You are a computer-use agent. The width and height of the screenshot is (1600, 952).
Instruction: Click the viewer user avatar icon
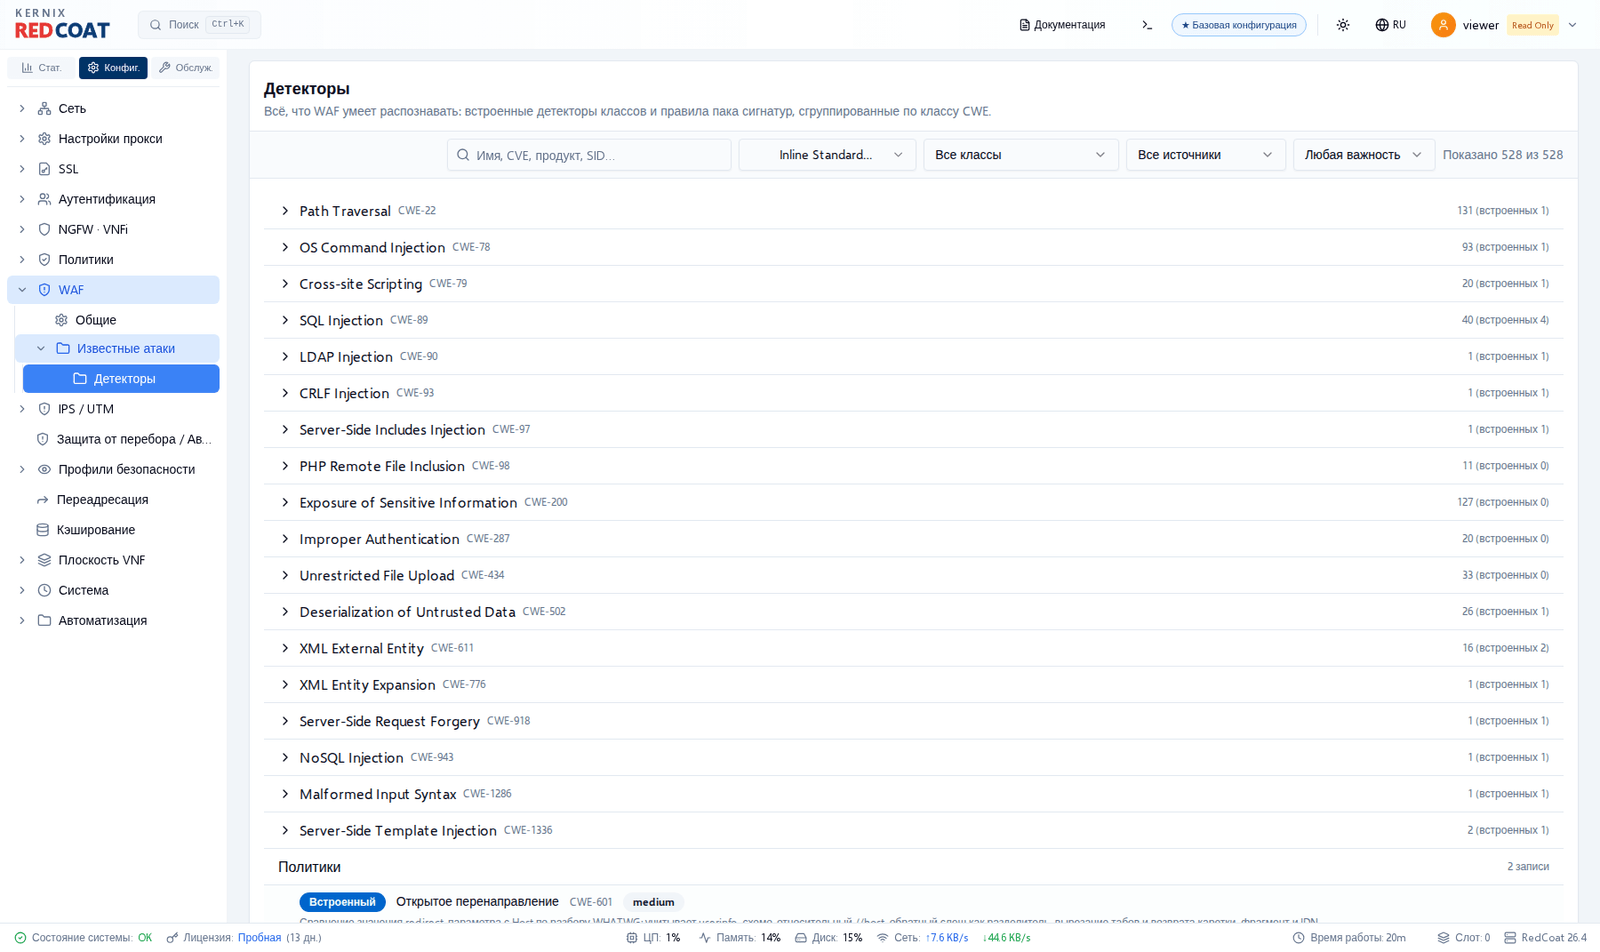tap(1443, 25)
